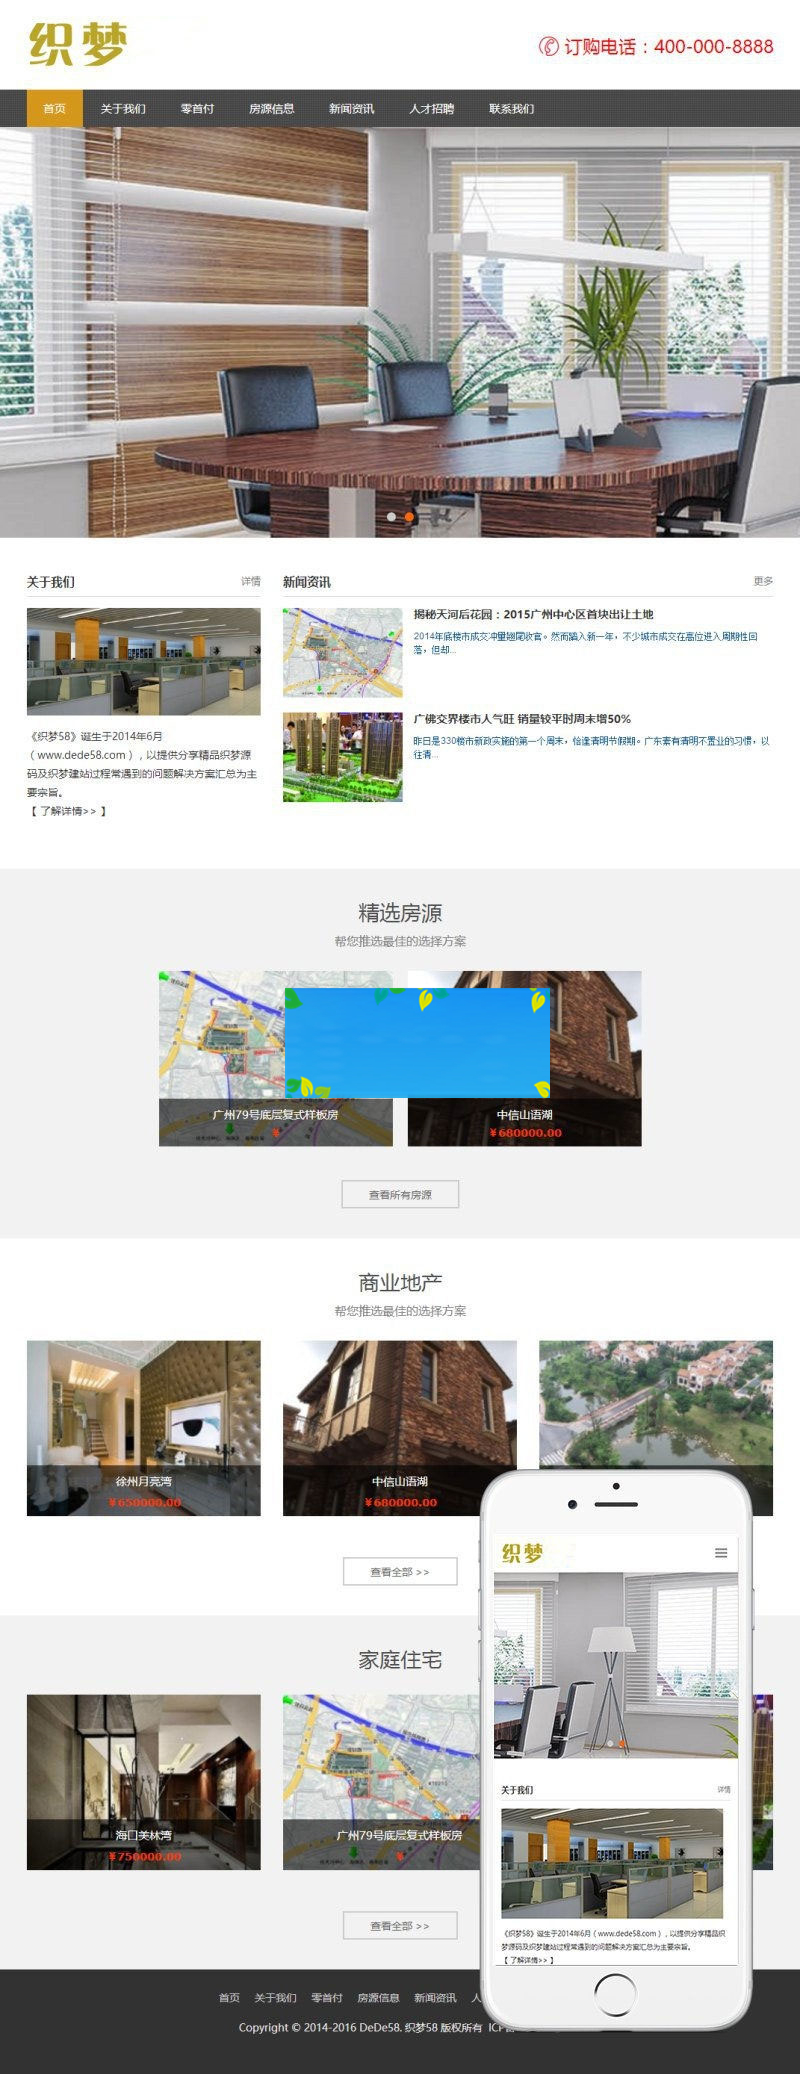Open 联系我们 from the navigation bar
Image resolution: width=800 pixels, height=2074 pixels.
511,108
